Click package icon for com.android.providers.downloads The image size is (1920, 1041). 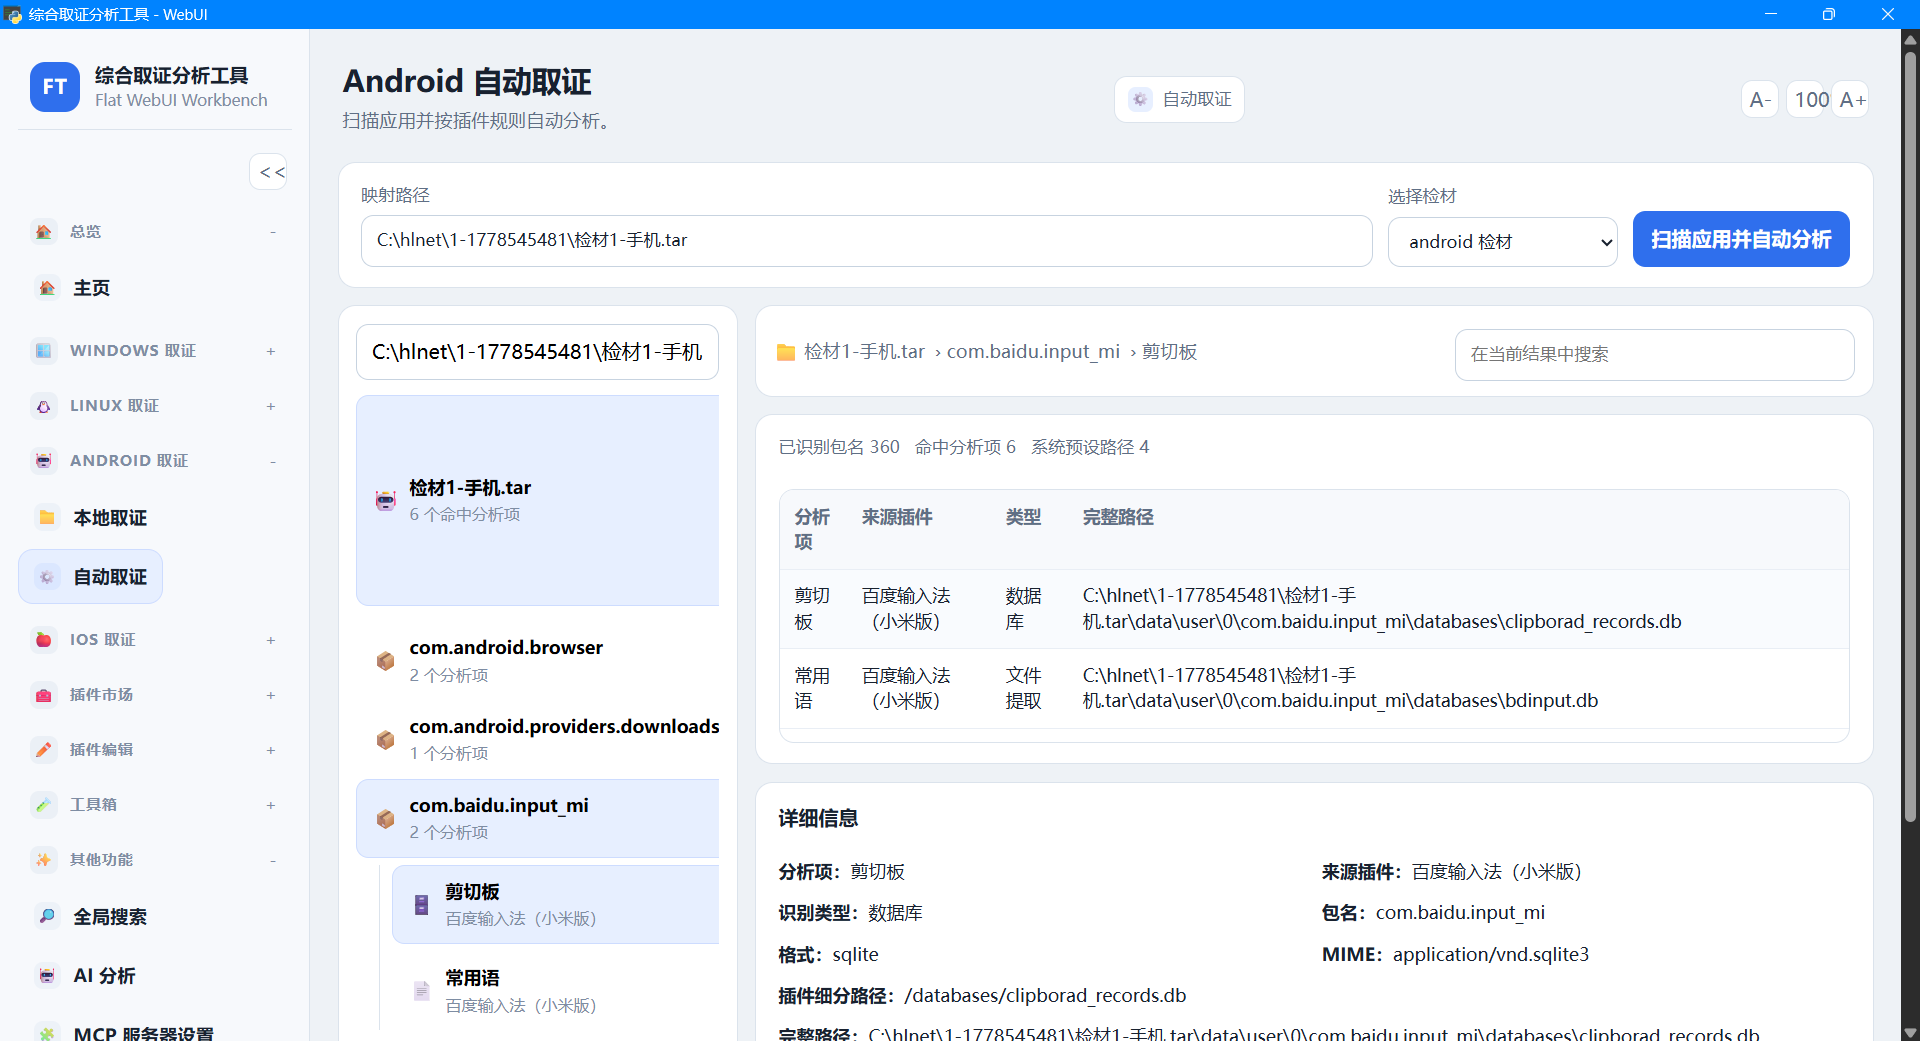pos(386,740)
